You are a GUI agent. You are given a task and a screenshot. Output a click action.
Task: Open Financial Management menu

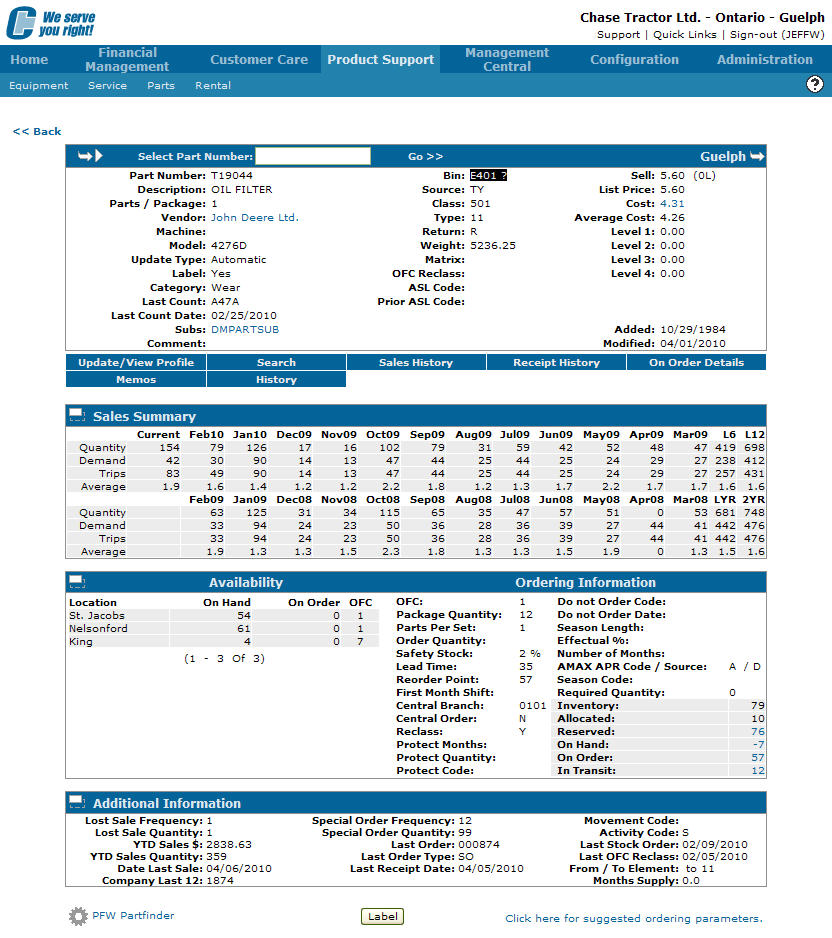point(127,59)
